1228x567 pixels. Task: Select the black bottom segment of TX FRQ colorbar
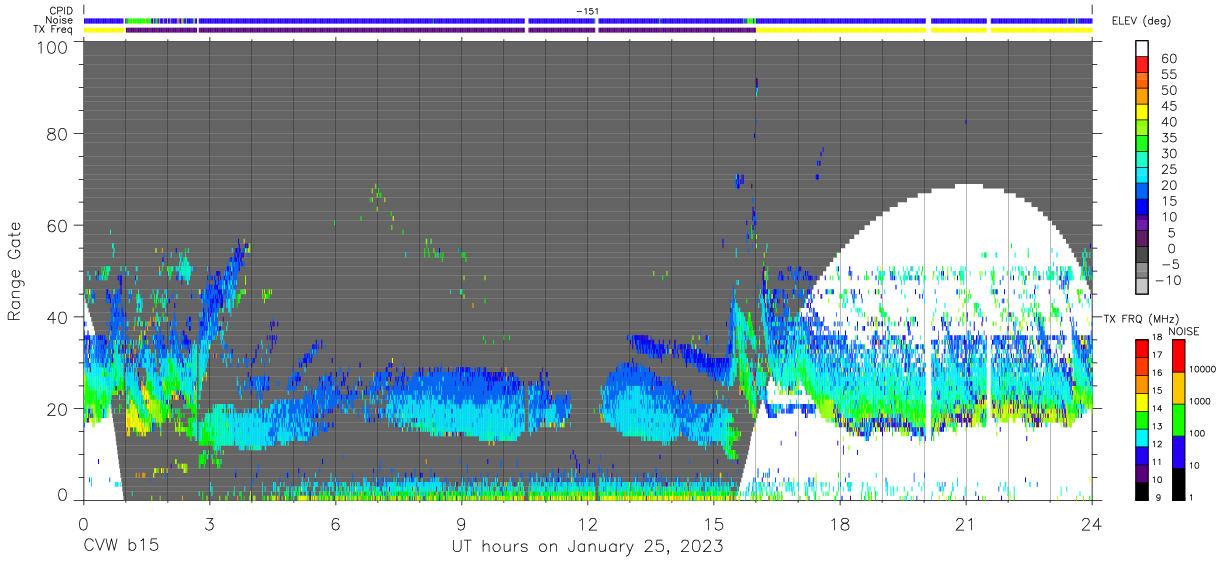pyautogui.click(x=1143, y=489)
